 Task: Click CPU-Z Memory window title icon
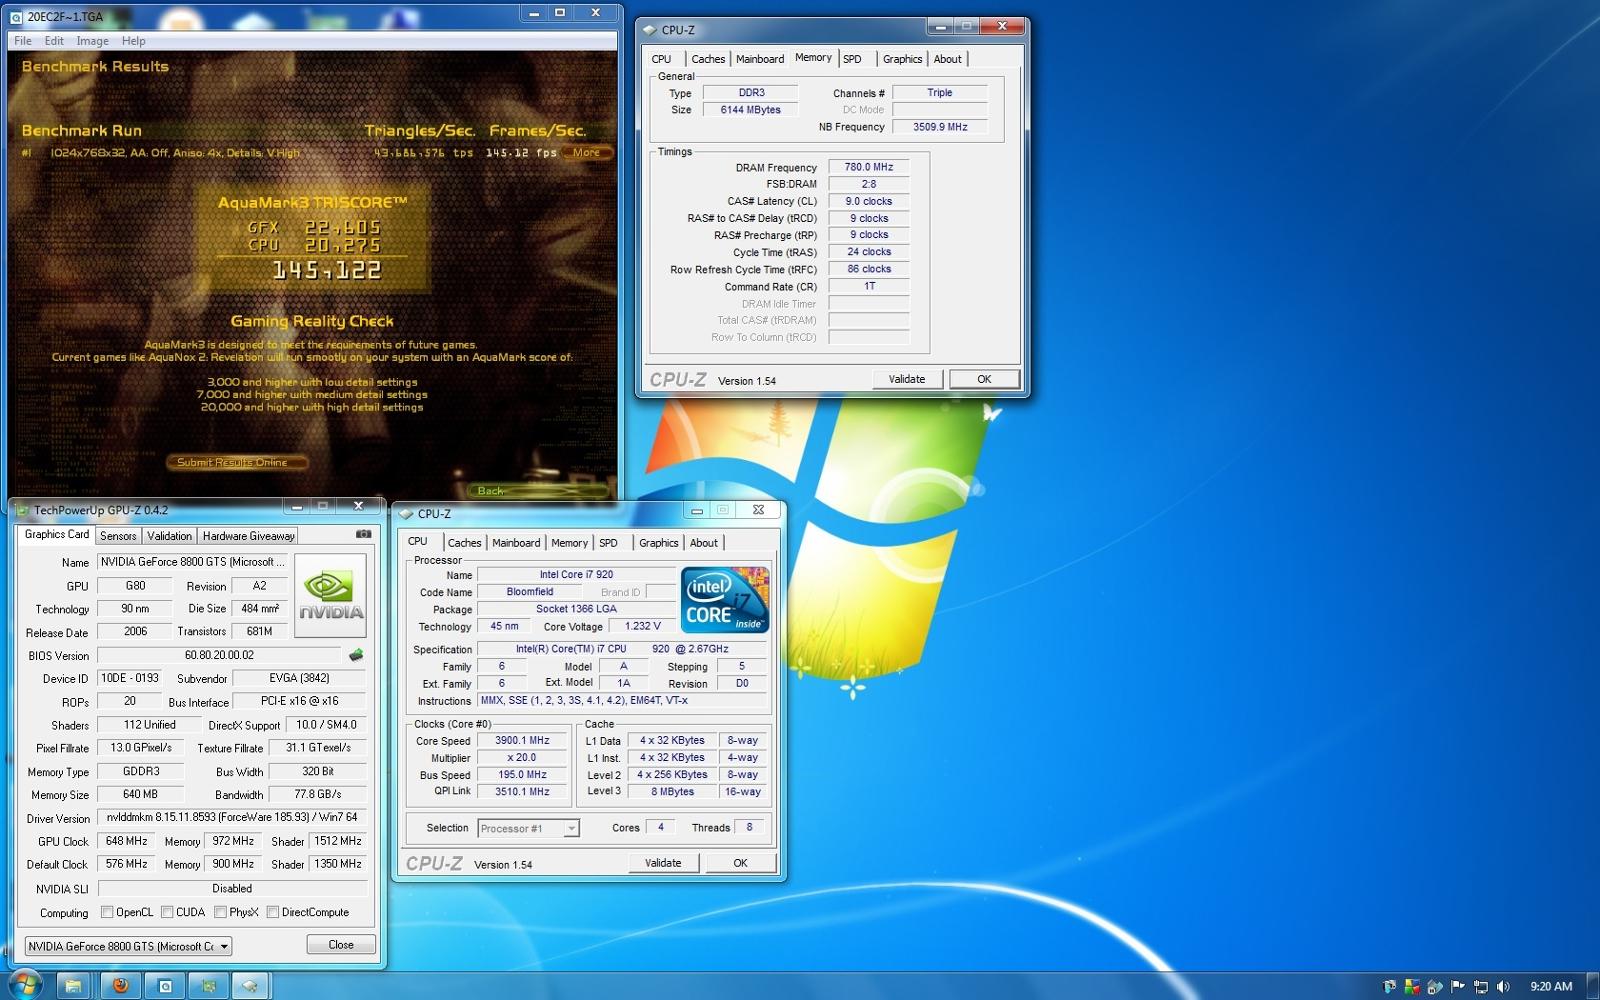650,30
